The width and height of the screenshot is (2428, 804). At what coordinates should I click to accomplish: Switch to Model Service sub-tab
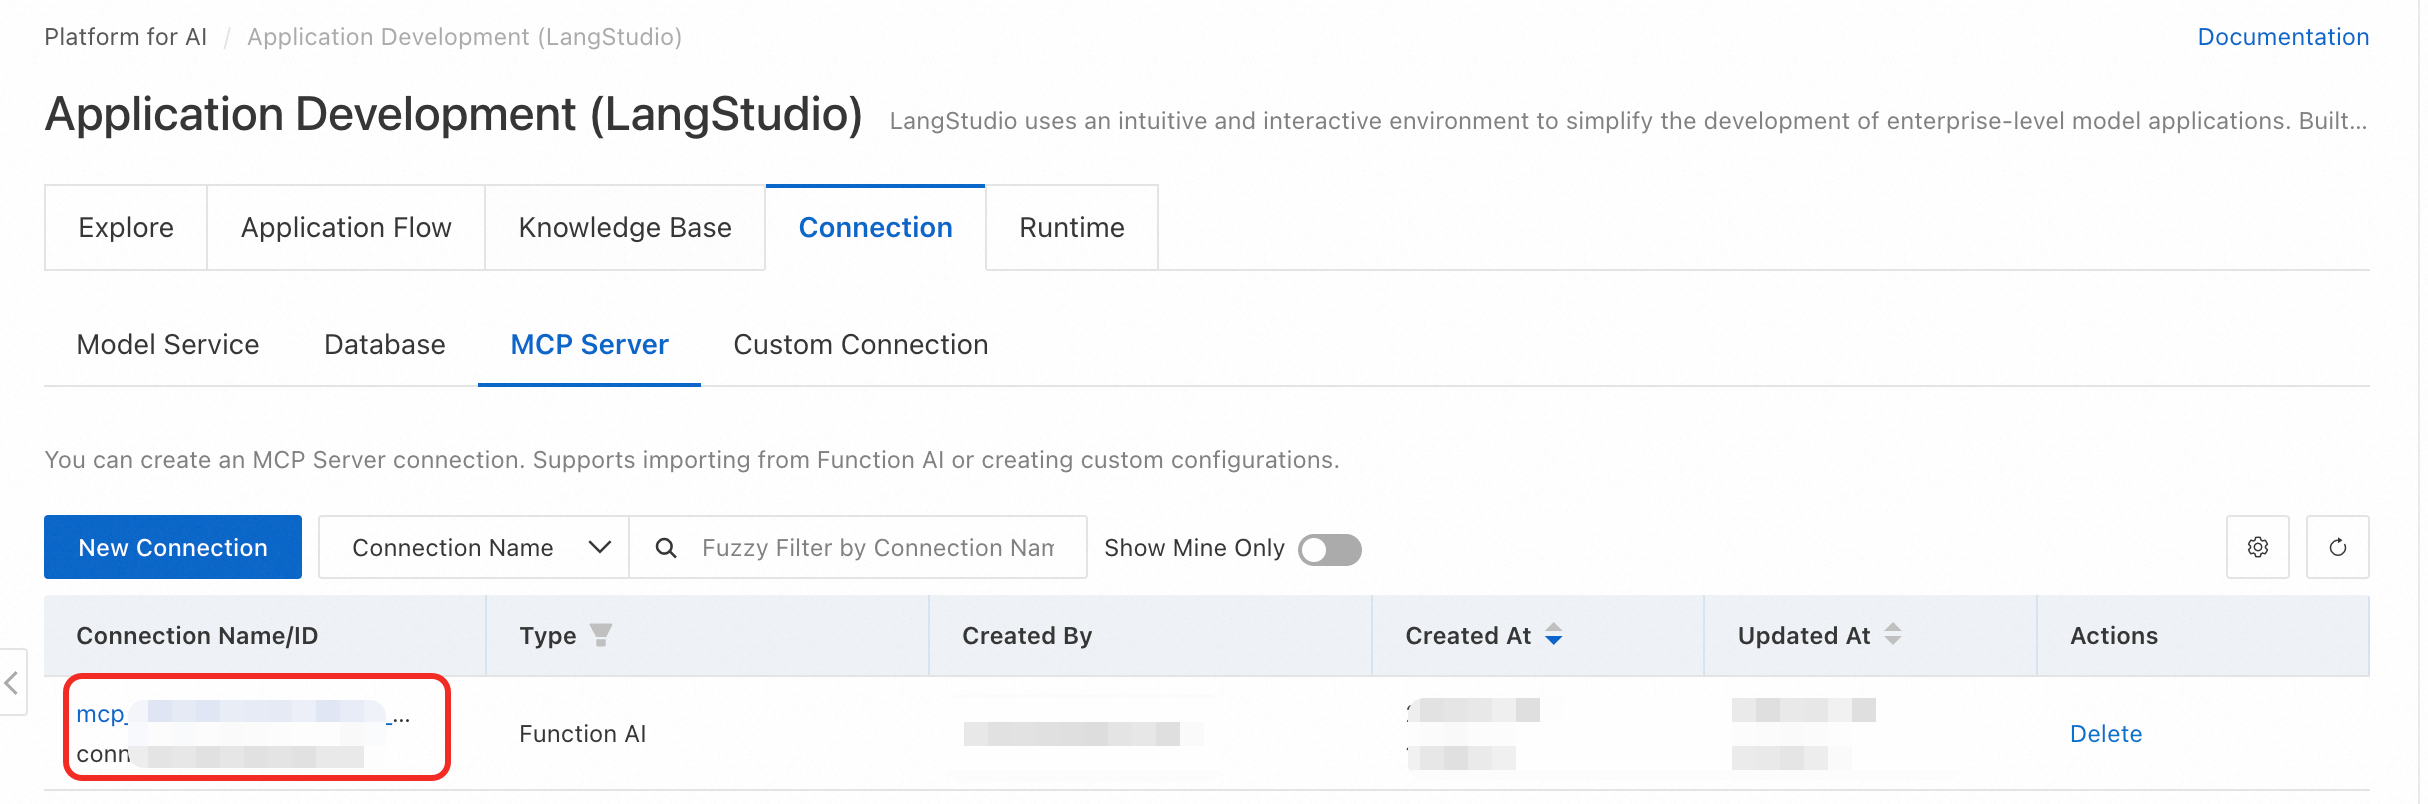pos(168,345)
